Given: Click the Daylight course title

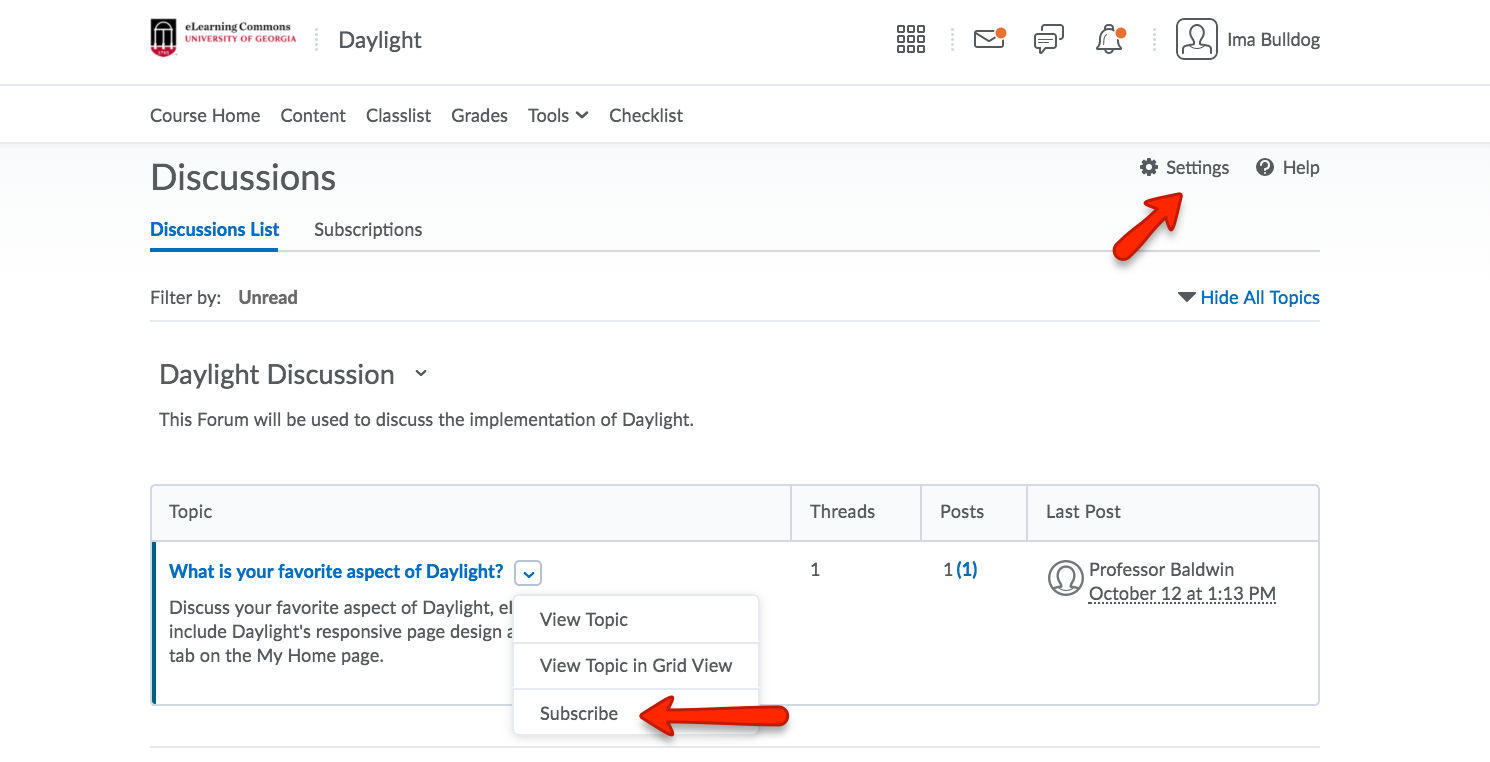Looking at the screenshot, I should (380, 40).
